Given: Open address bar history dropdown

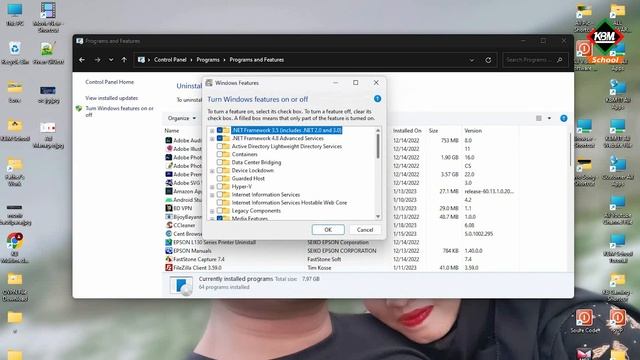Looking at the screenshot, I should (x=471, y=60).
